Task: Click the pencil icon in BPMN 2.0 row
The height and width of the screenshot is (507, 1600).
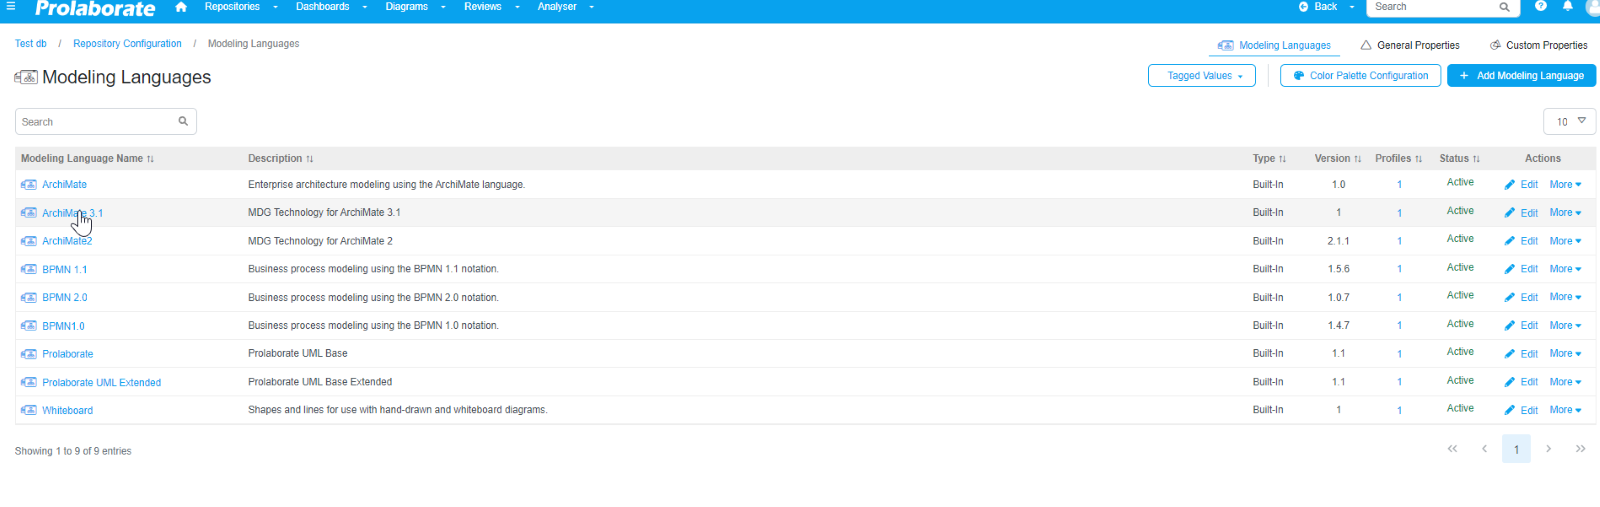Action: click(x=1510, y=297)
